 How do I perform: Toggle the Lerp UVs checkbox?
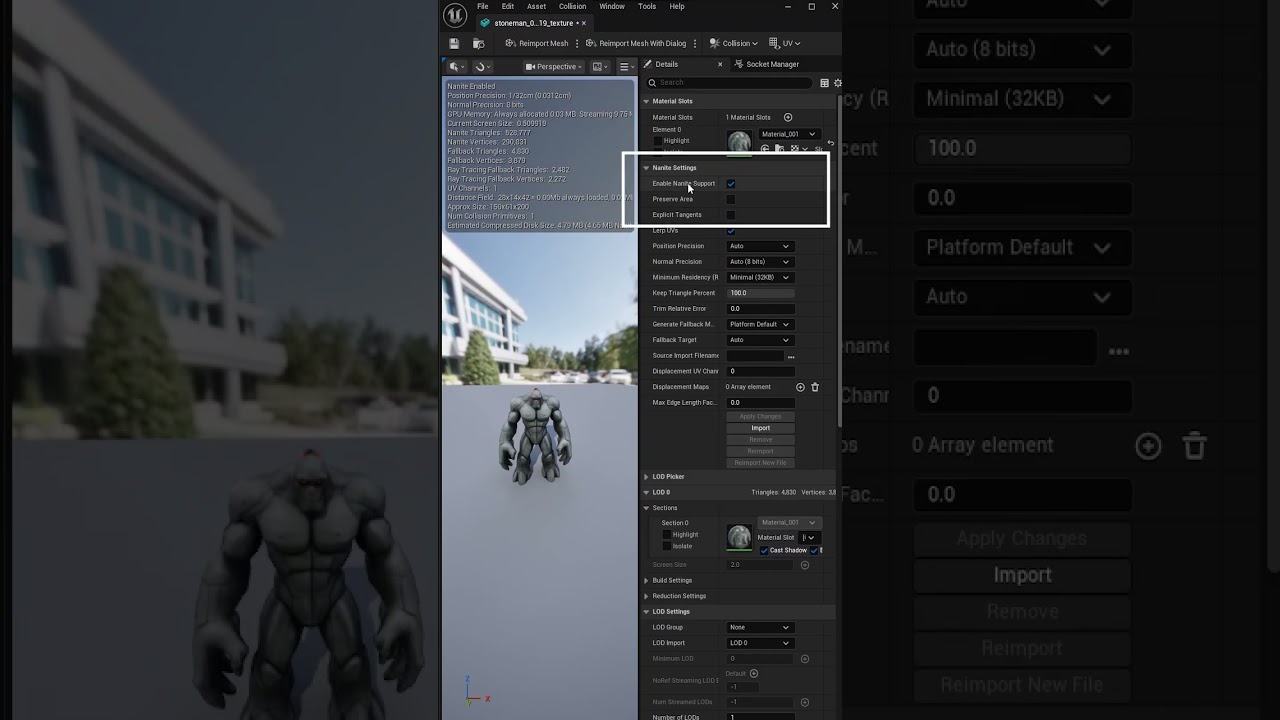(731, 231)
